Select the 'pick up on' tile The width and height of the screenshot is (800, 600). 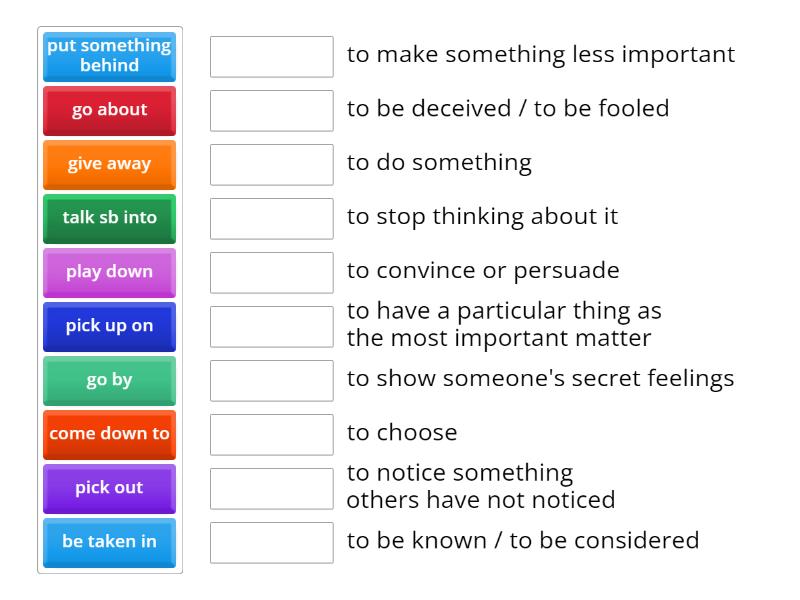click(x=108, y=326)
